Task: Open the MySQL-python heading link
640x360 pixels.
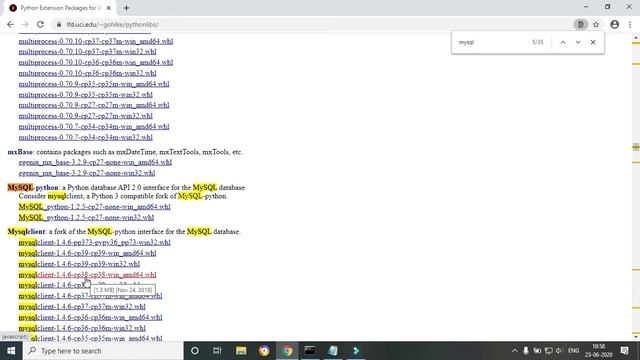Action: 33,187
